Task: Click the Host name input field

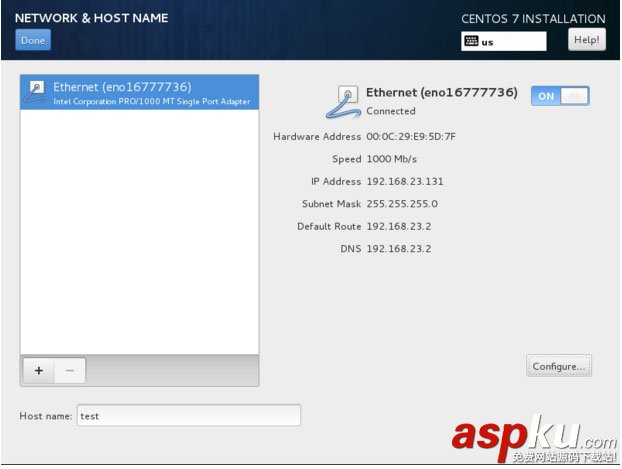Action: tap(189, 415)
